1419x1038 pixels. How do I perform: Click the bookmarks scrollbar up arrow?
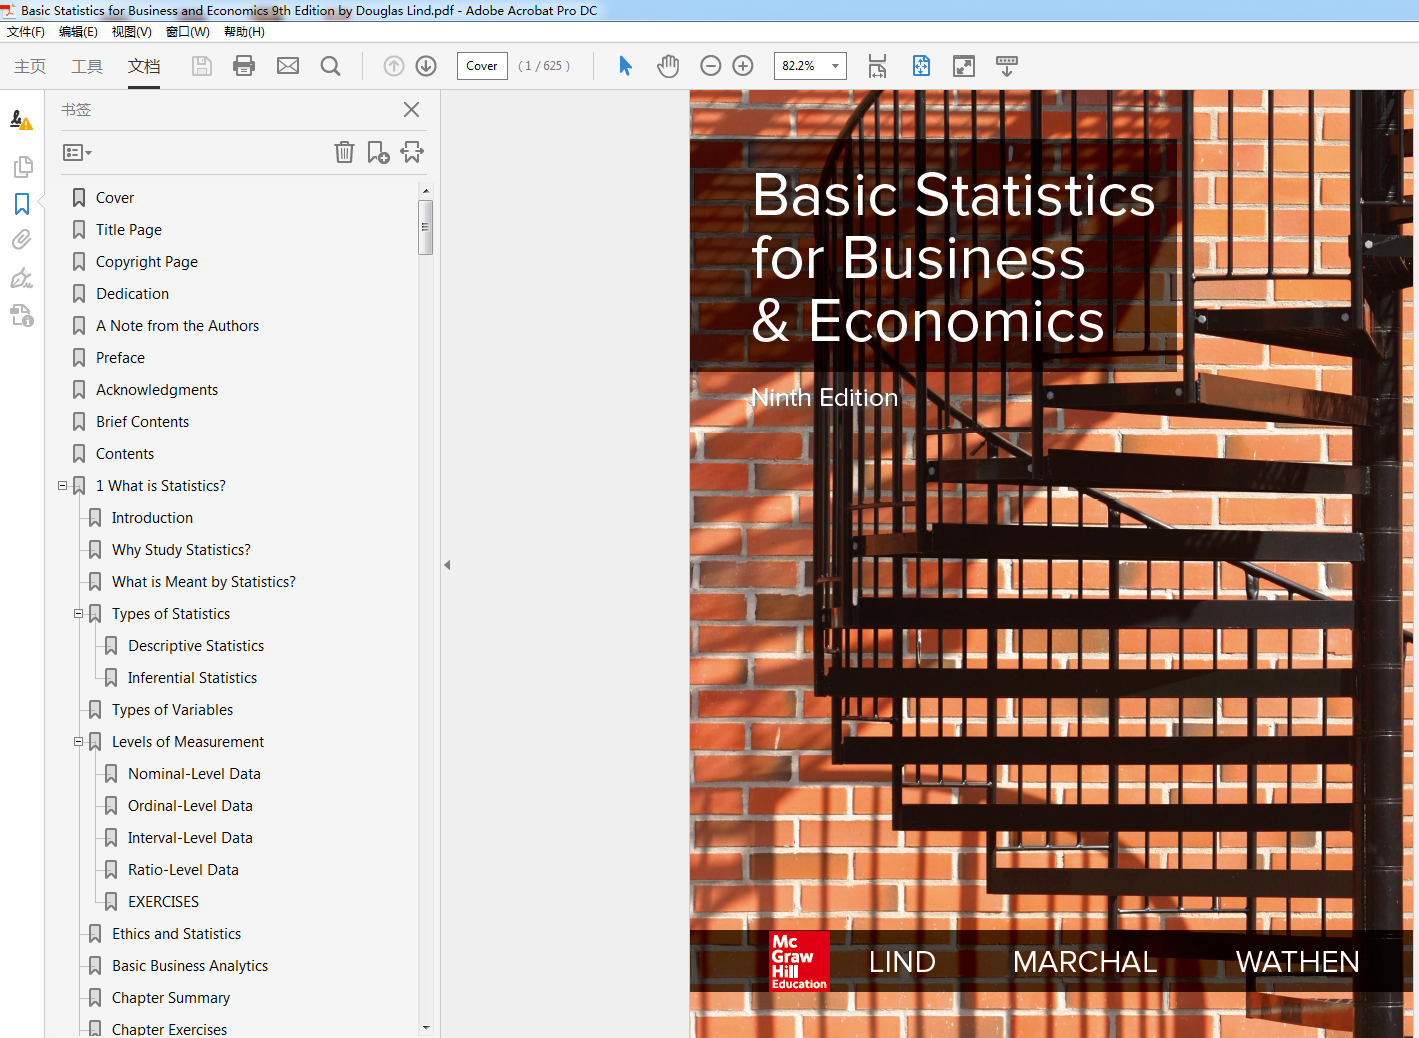pos(426,190)
